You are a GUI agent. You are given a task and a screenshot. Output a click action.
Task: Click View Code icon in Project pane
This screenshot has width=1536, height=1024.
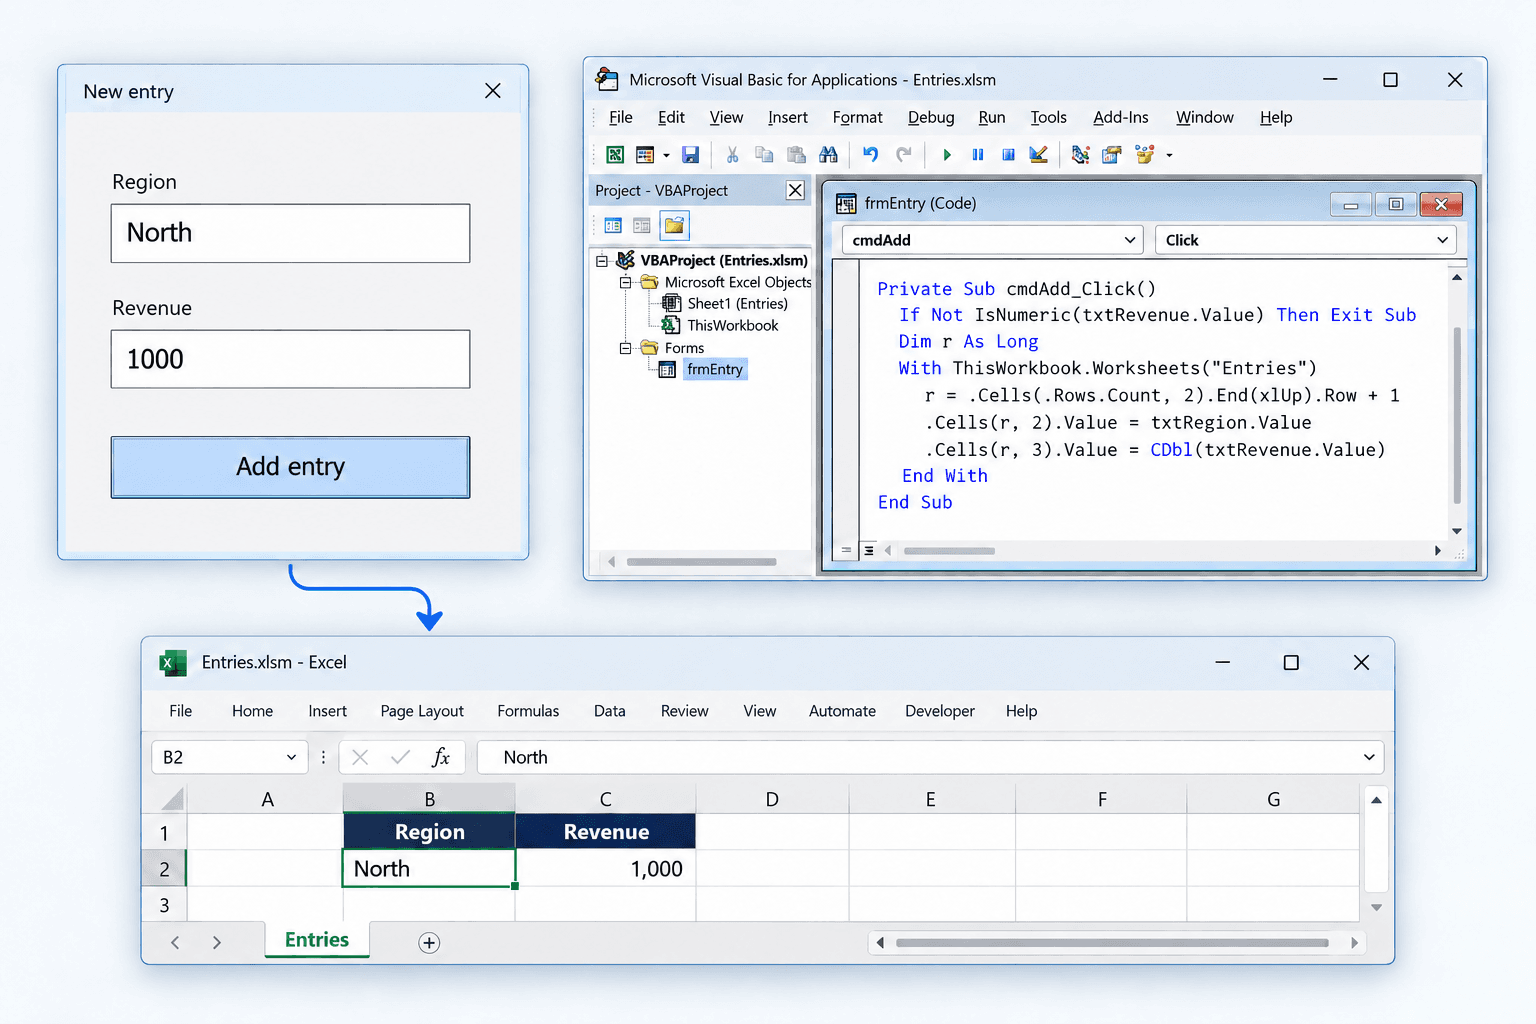(613, 226)
